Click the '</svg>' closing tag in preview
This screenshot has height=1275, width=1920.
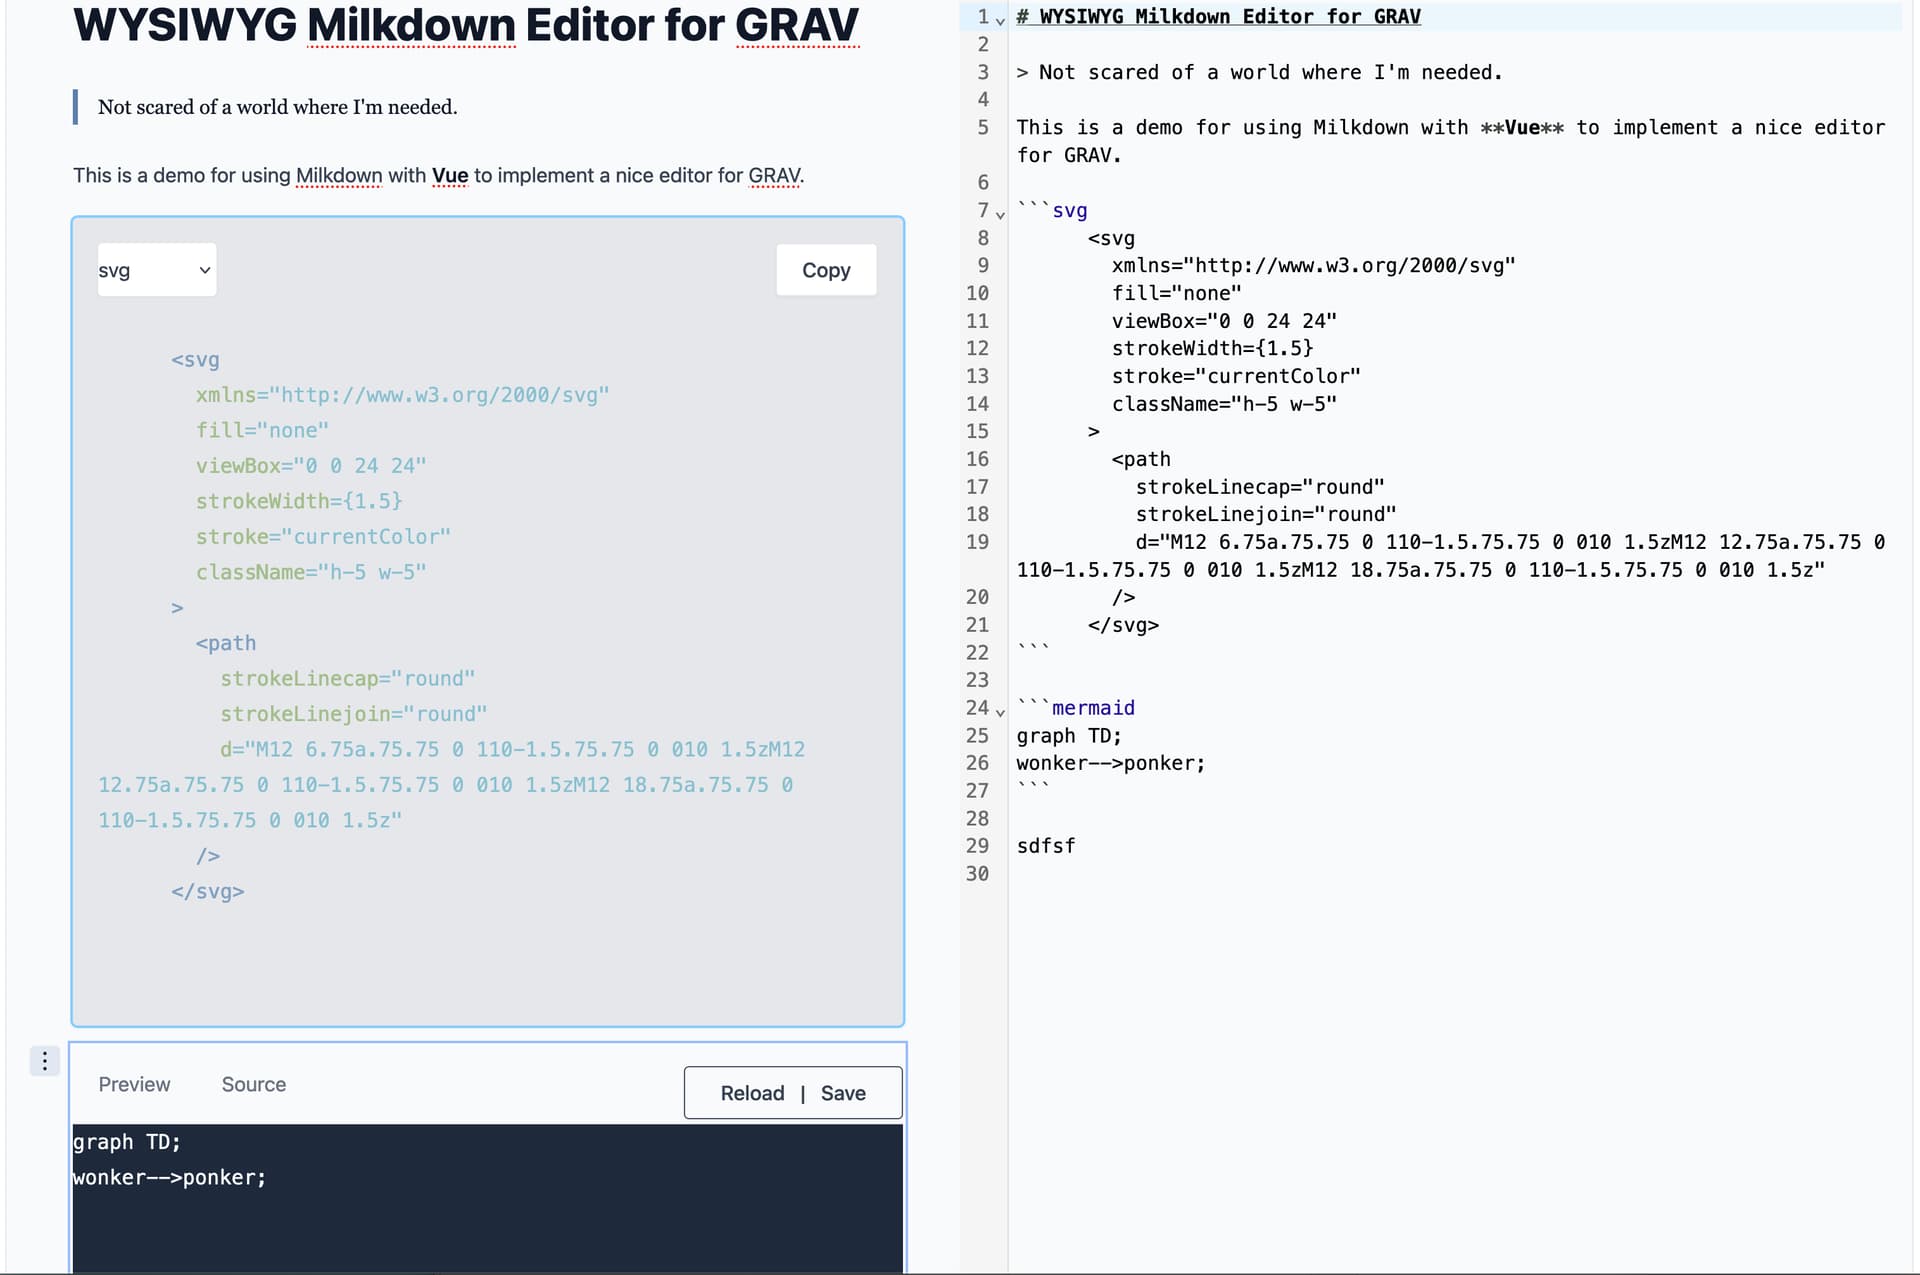[208, 892]
